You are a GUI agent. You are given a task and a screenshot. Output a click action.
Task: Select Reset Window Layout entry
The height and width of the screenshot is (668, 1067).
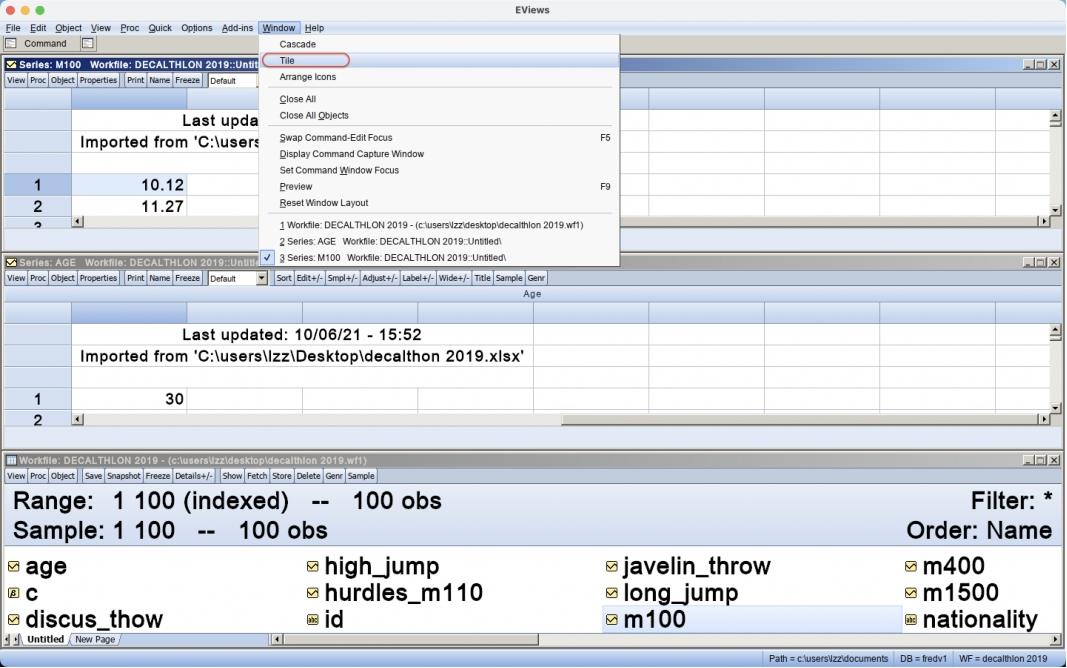pyautogui.click(x=439, y=203)
